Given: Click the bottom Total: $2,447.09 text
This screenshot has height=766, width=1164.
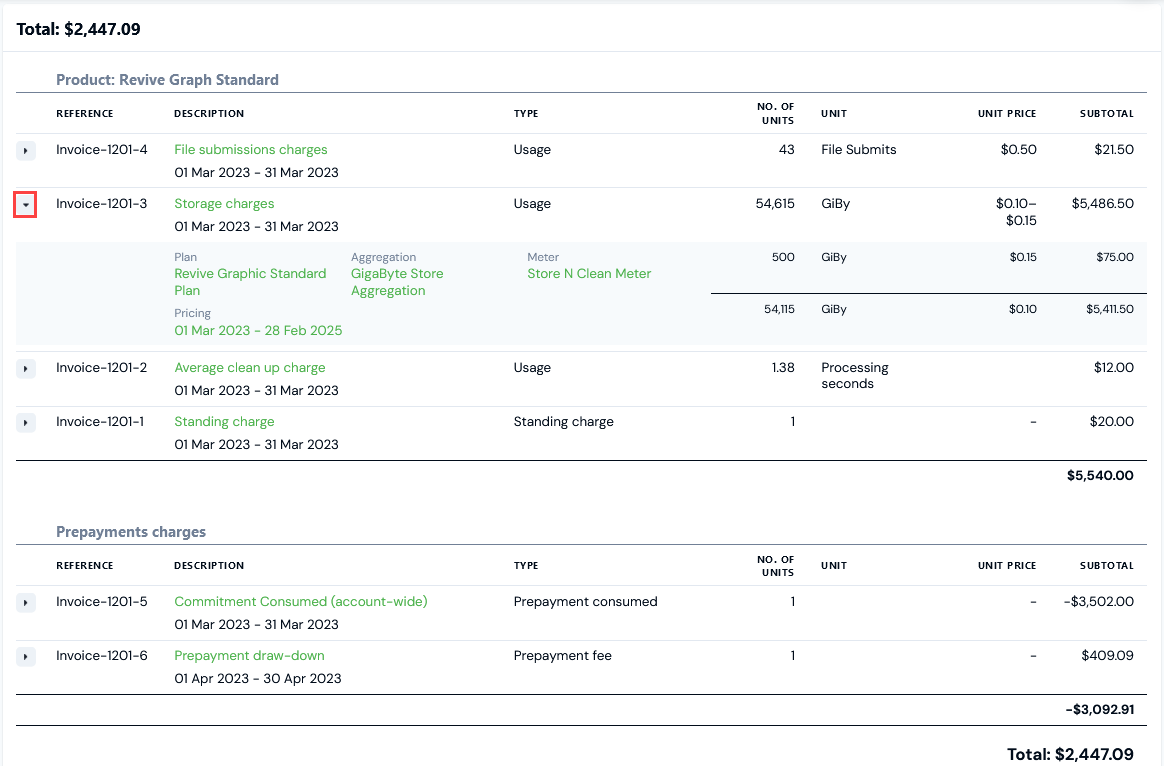Looking at the screenshot, I should pos(1070,754).
